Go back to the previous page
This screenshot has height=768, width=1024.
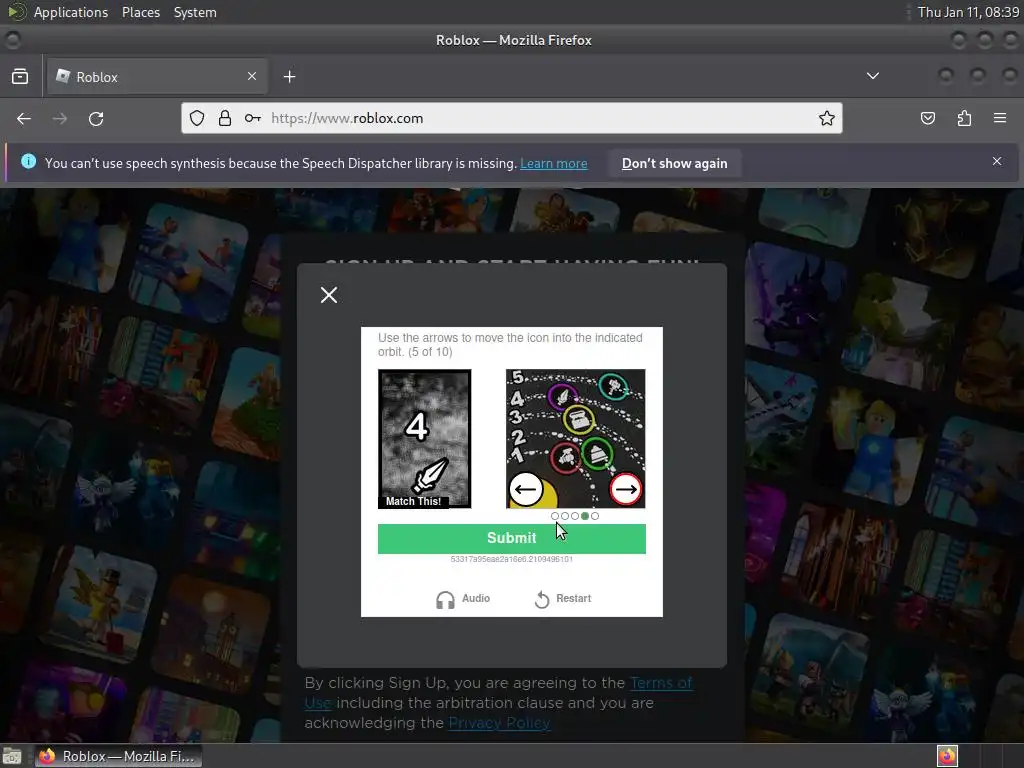24,119
